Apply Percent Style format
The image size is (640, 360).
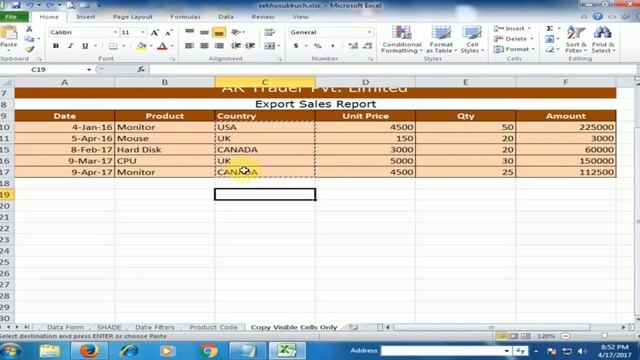[x=317, y=46]
